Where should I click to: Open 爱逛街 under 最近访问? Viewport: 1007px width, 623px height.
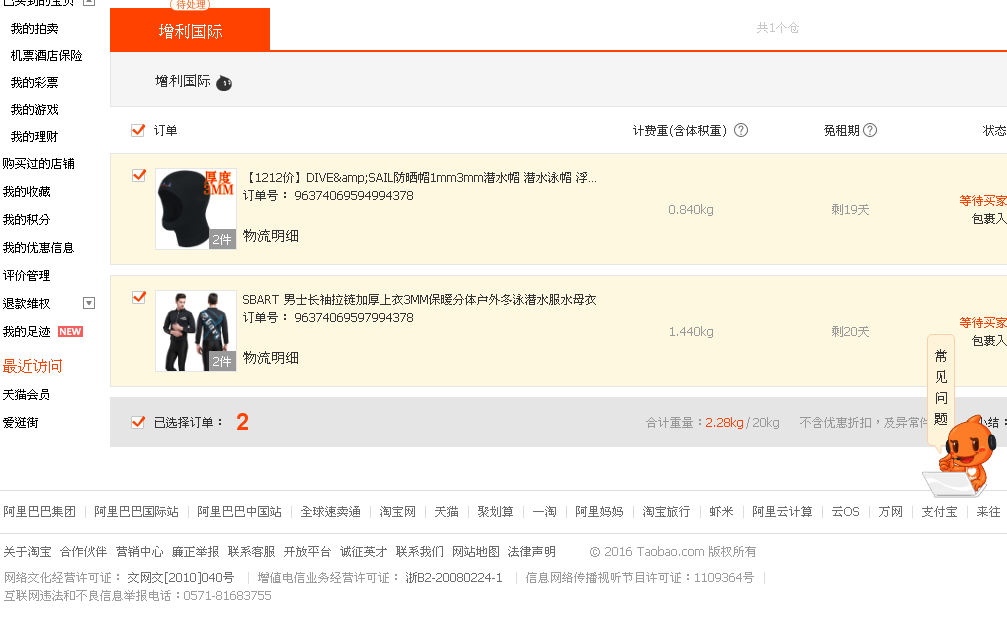(x=21, y=423)
